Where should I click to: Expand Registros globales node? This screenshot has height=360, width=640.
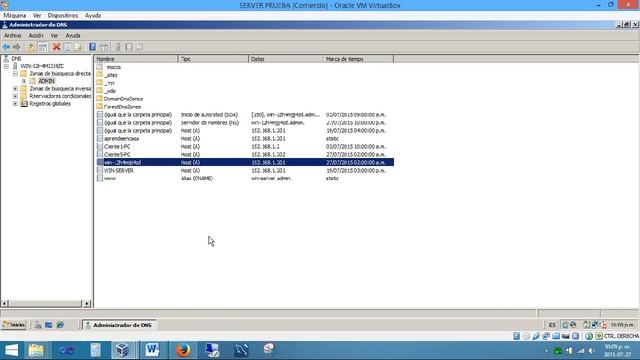[x=15, y=104]
